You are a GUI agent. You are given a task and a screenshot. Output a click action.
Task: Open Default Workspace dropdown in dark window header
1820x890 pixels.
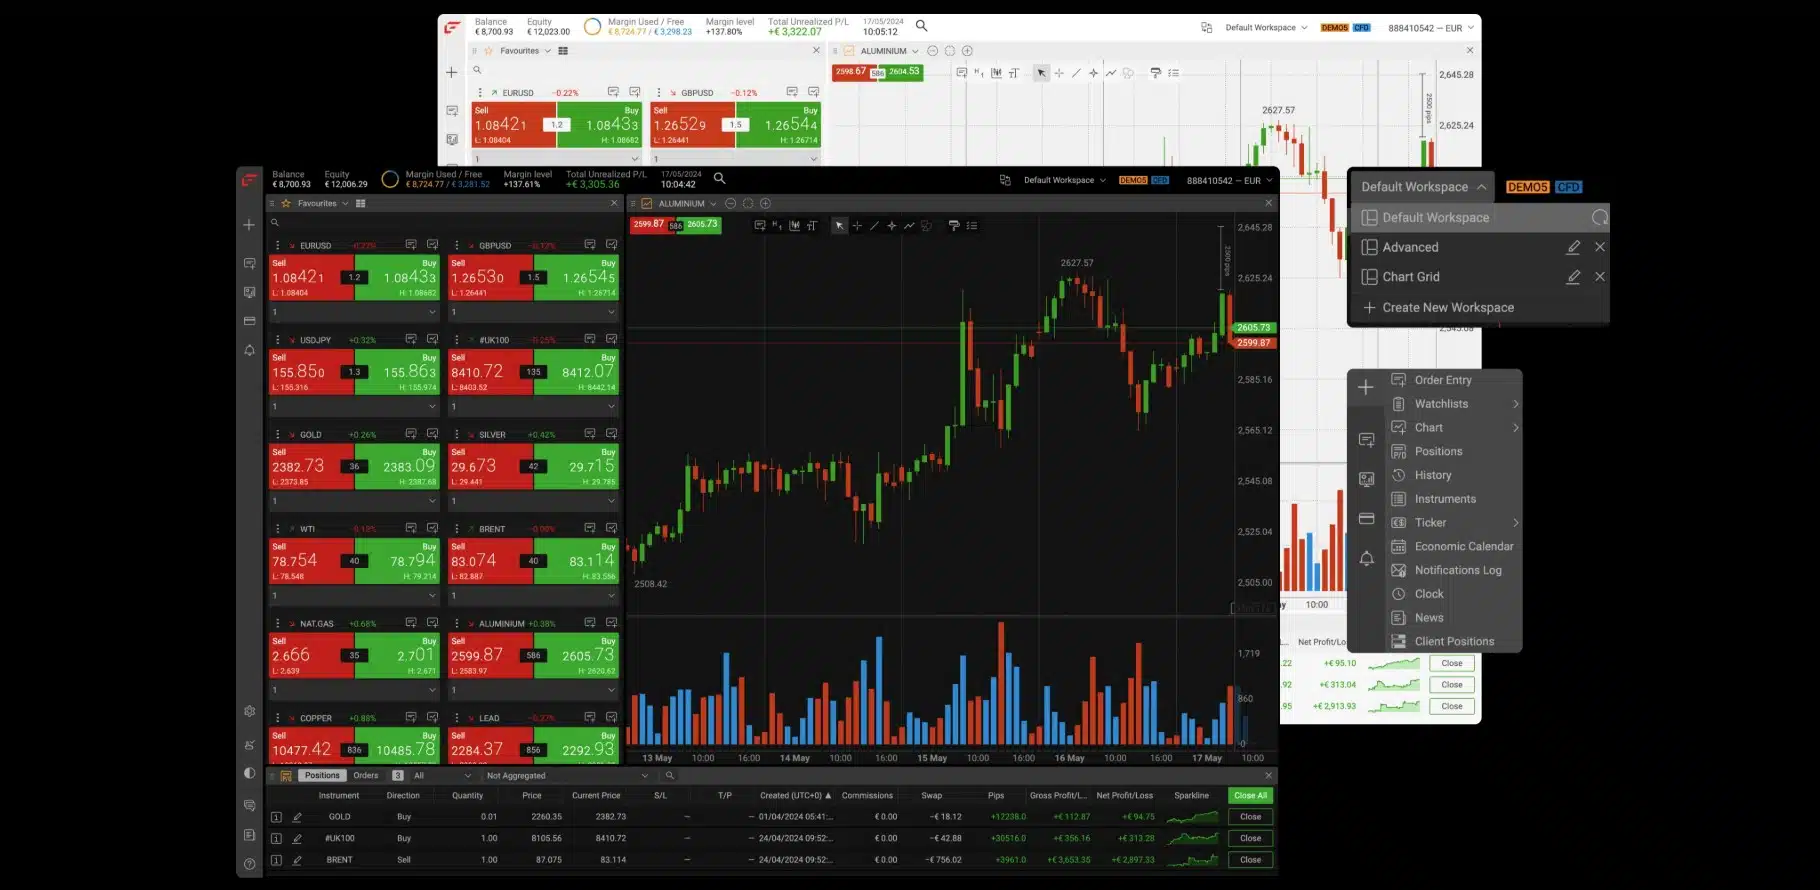point(1065,180)
